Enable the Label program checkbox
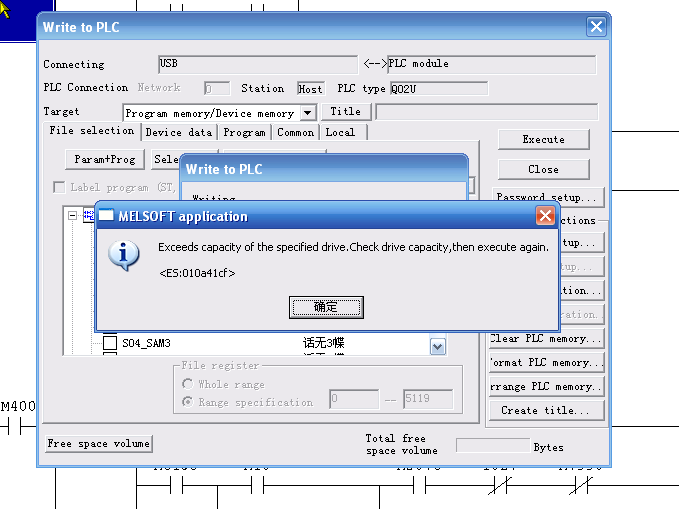Screen dimensions: 679x509 (x=59, y=188)
